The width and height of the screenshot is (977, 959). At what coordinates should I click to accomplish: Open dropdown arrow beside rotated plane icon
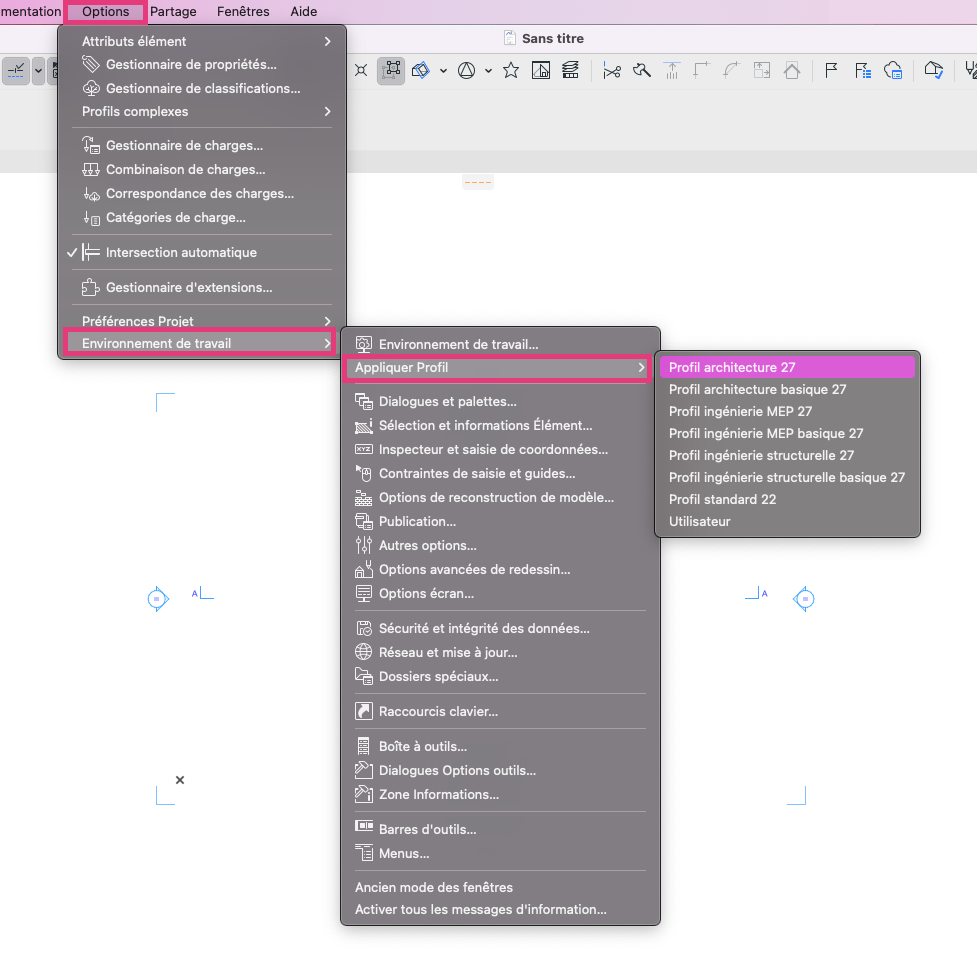[443, 71]
